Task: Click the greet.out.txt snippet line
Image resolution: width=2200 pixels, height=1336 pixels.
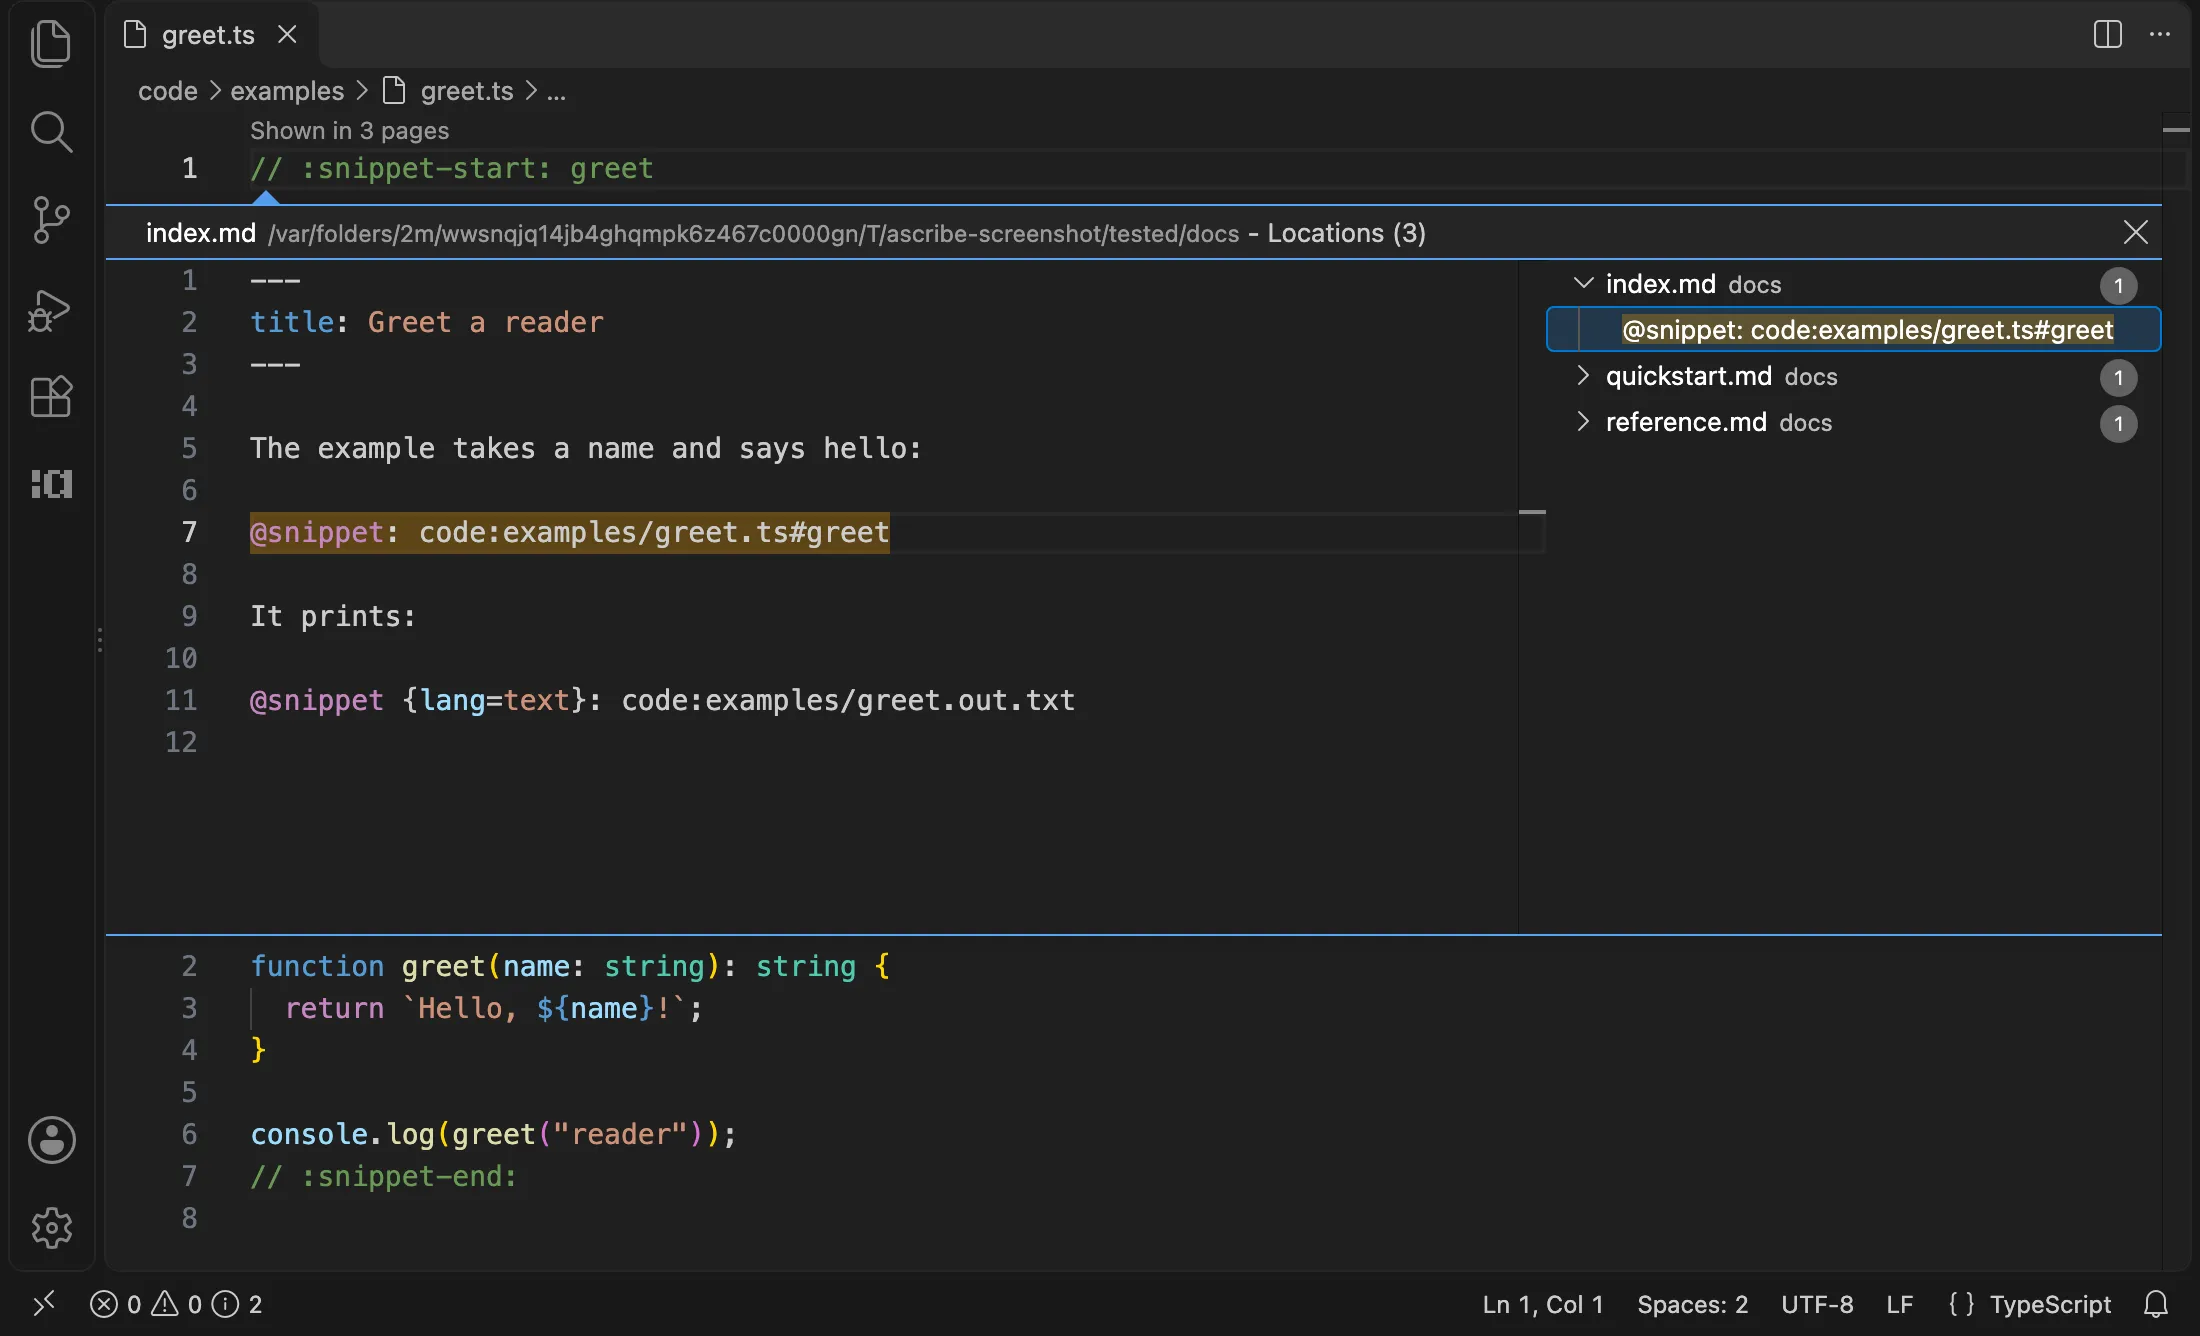Action: coord(662,700)
